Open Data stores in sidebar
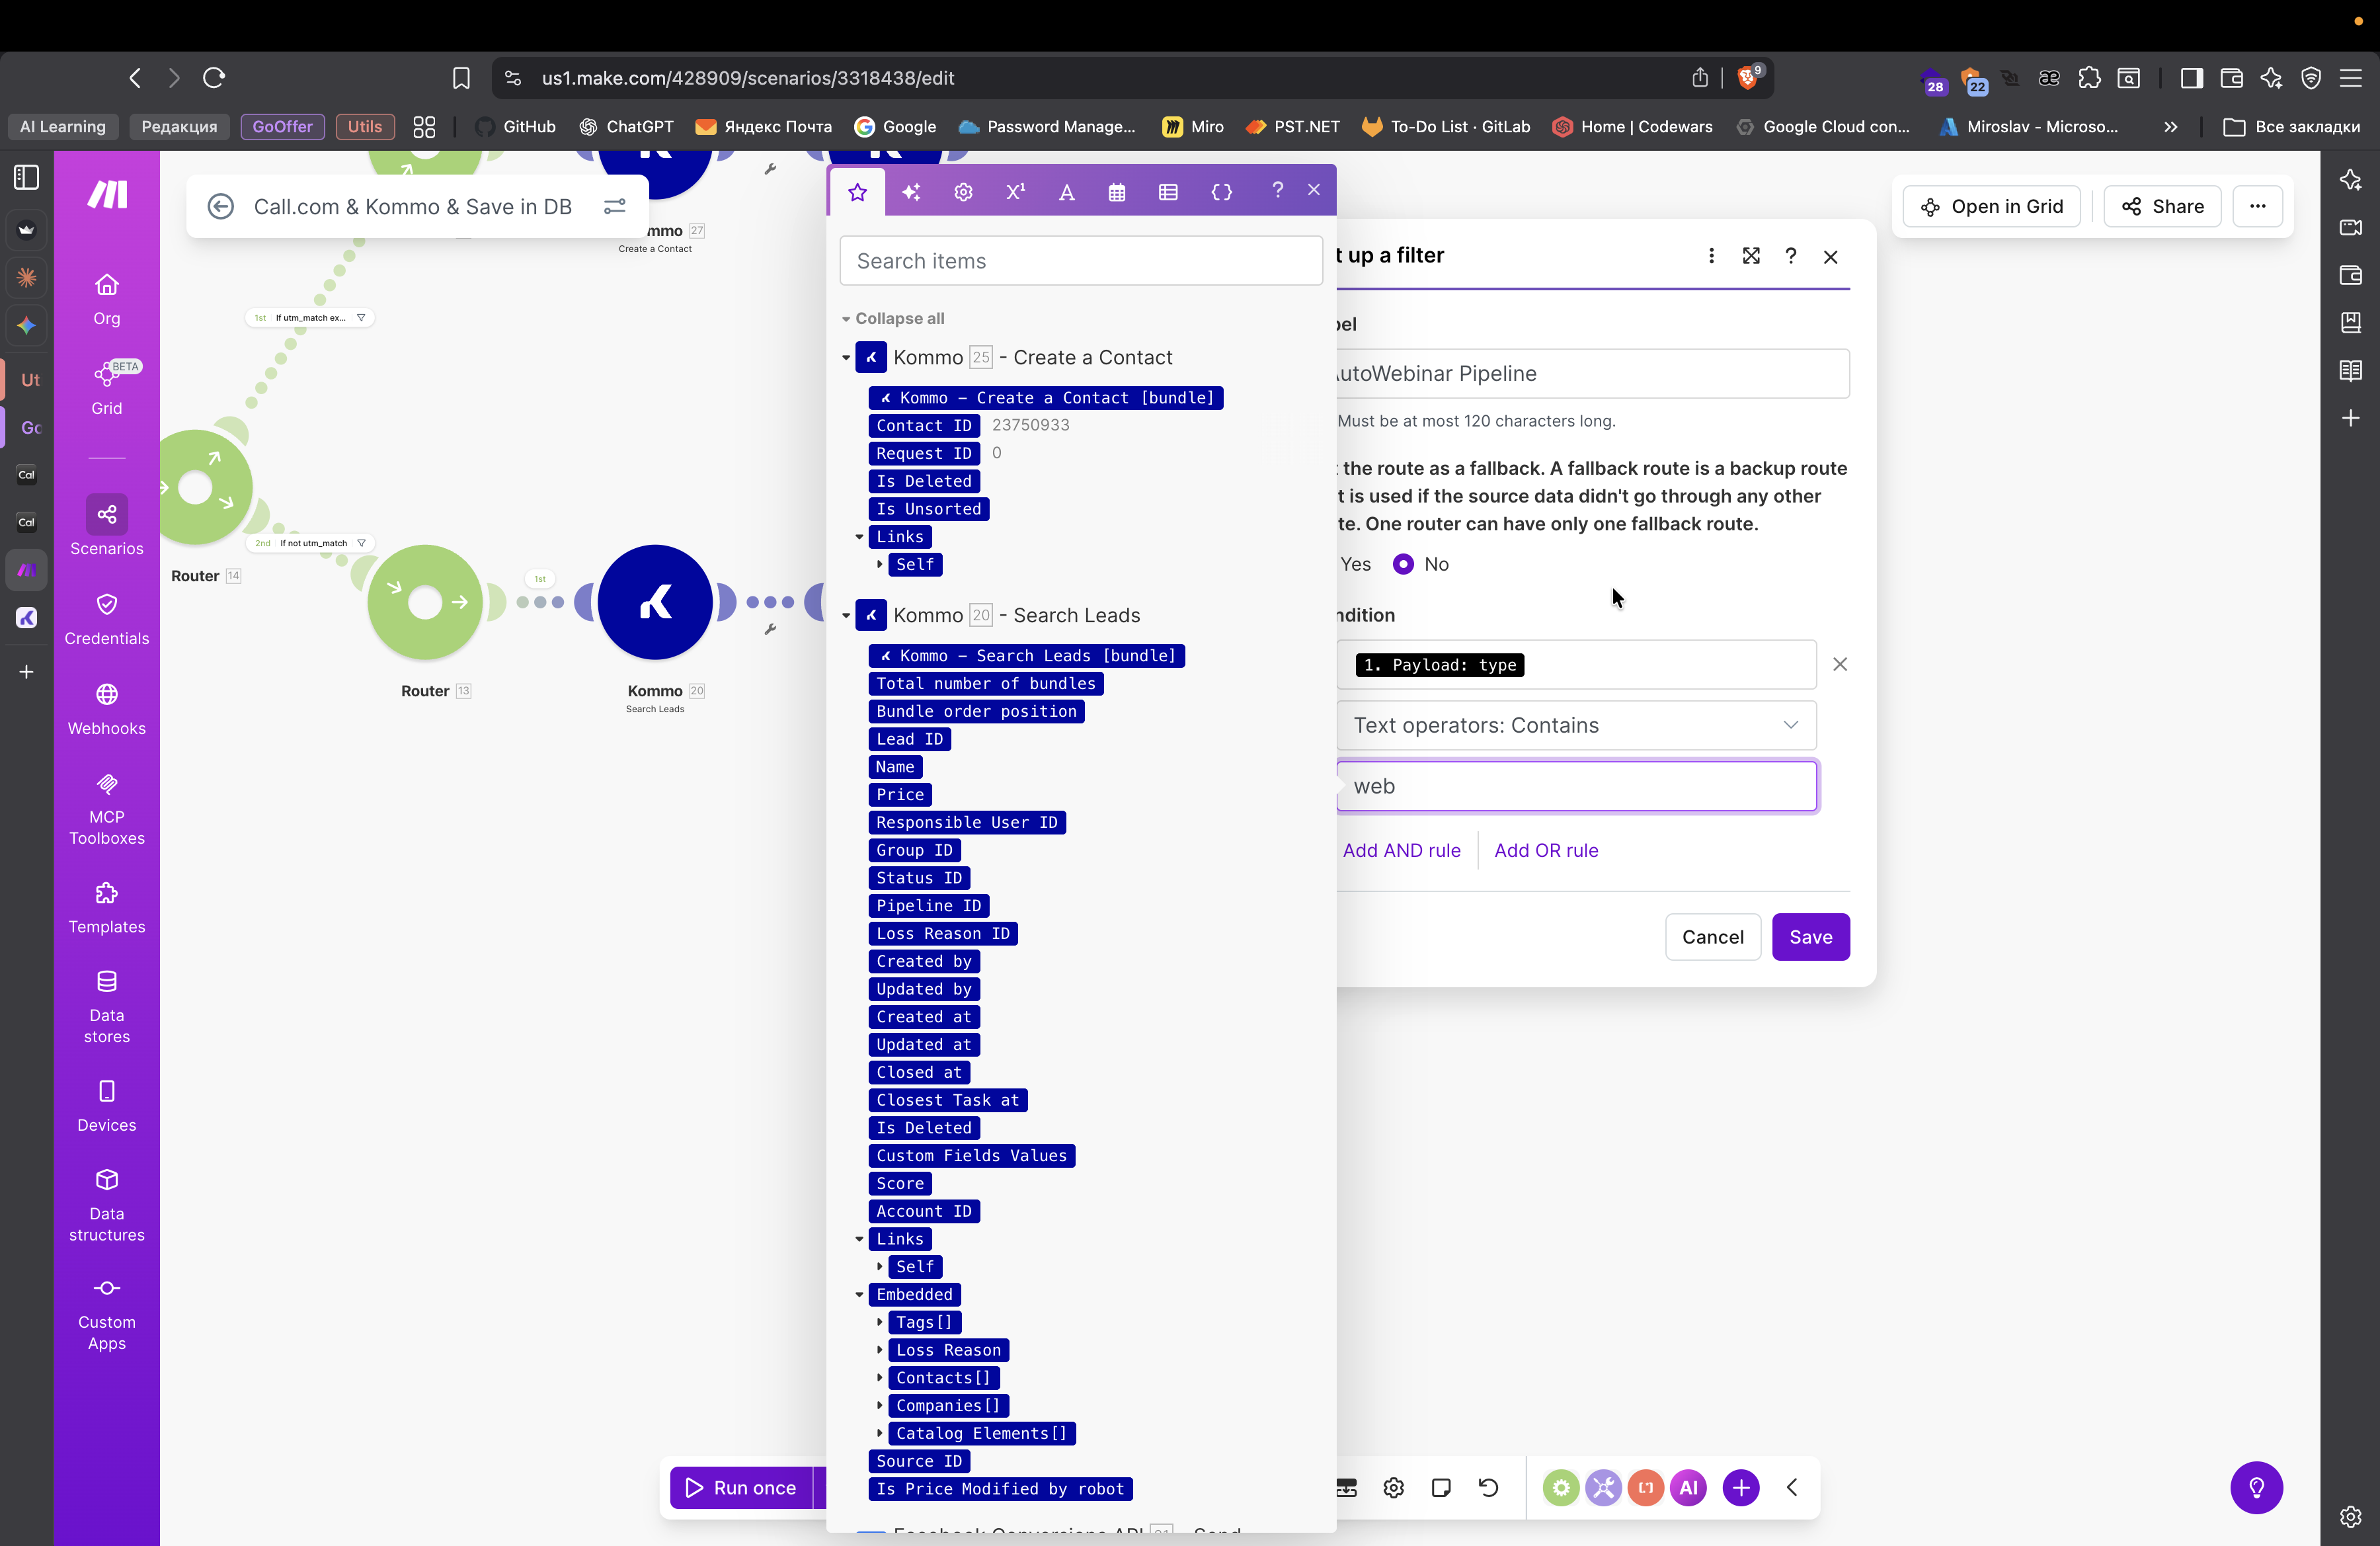Screen dimensions: 2380x1546 (106, 1006)
